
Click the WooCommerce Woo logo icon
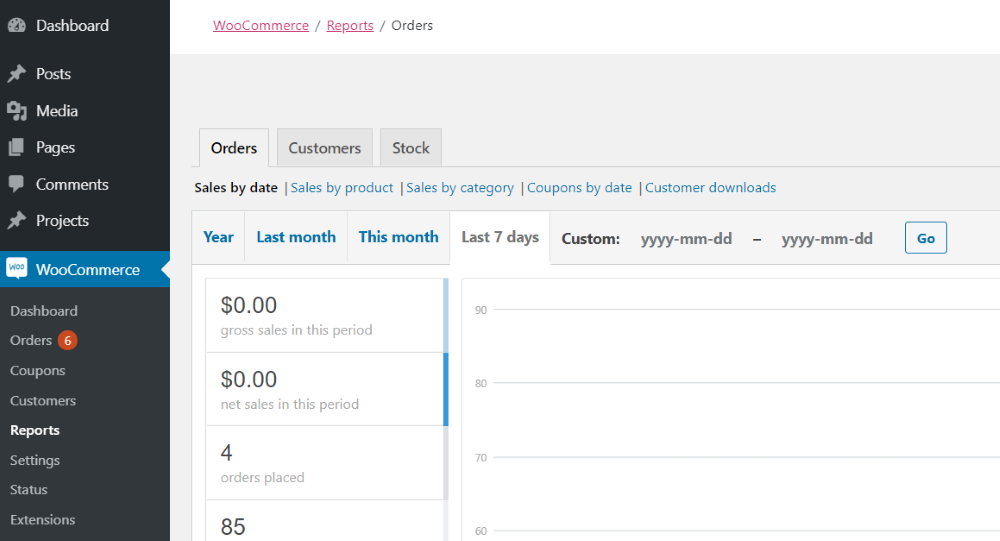[x=17, y=268]
